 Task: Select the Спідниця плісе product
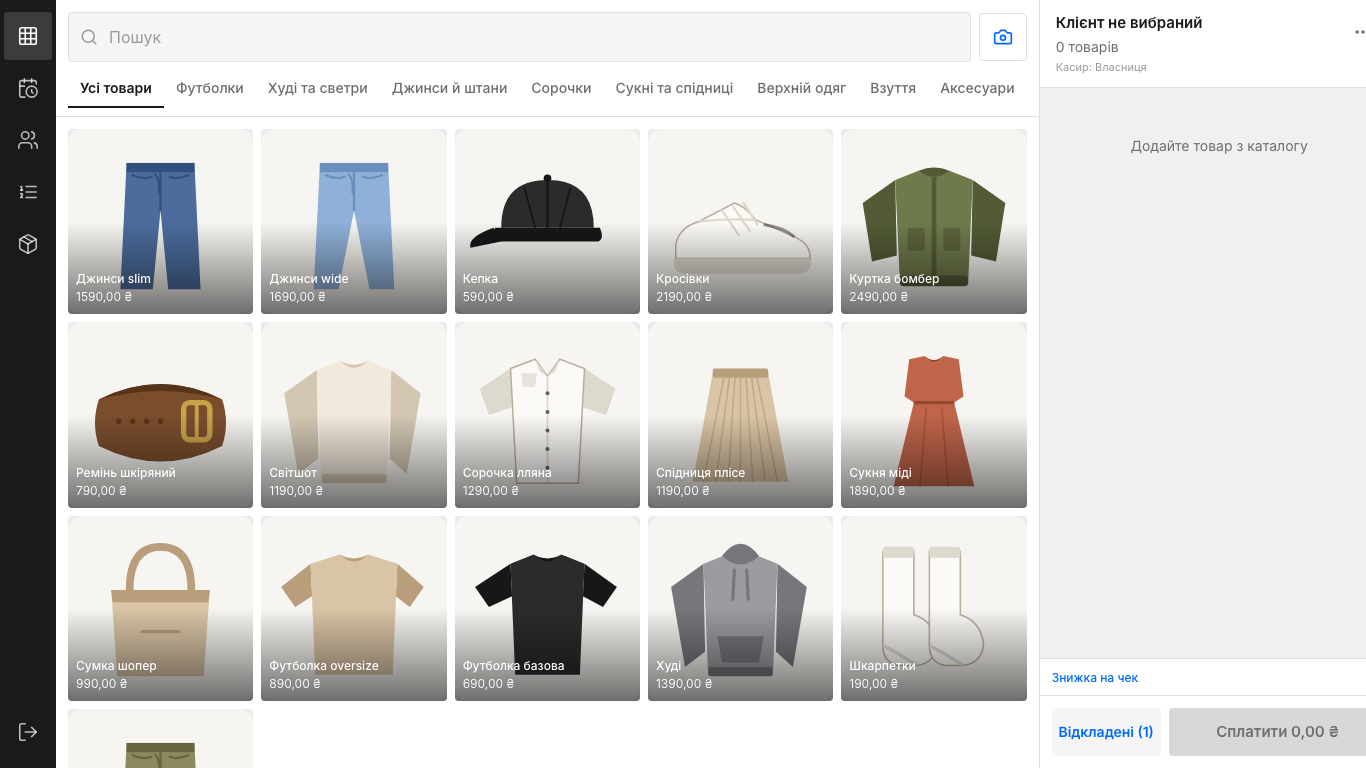[x=740, y=415]
